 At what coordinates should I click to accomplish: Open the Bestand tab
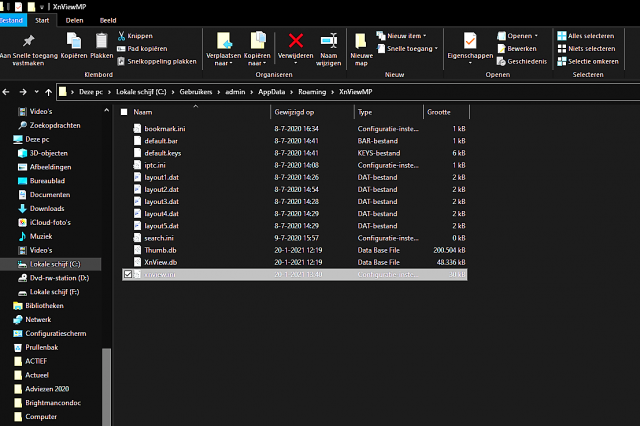click(x=12, y=20)
